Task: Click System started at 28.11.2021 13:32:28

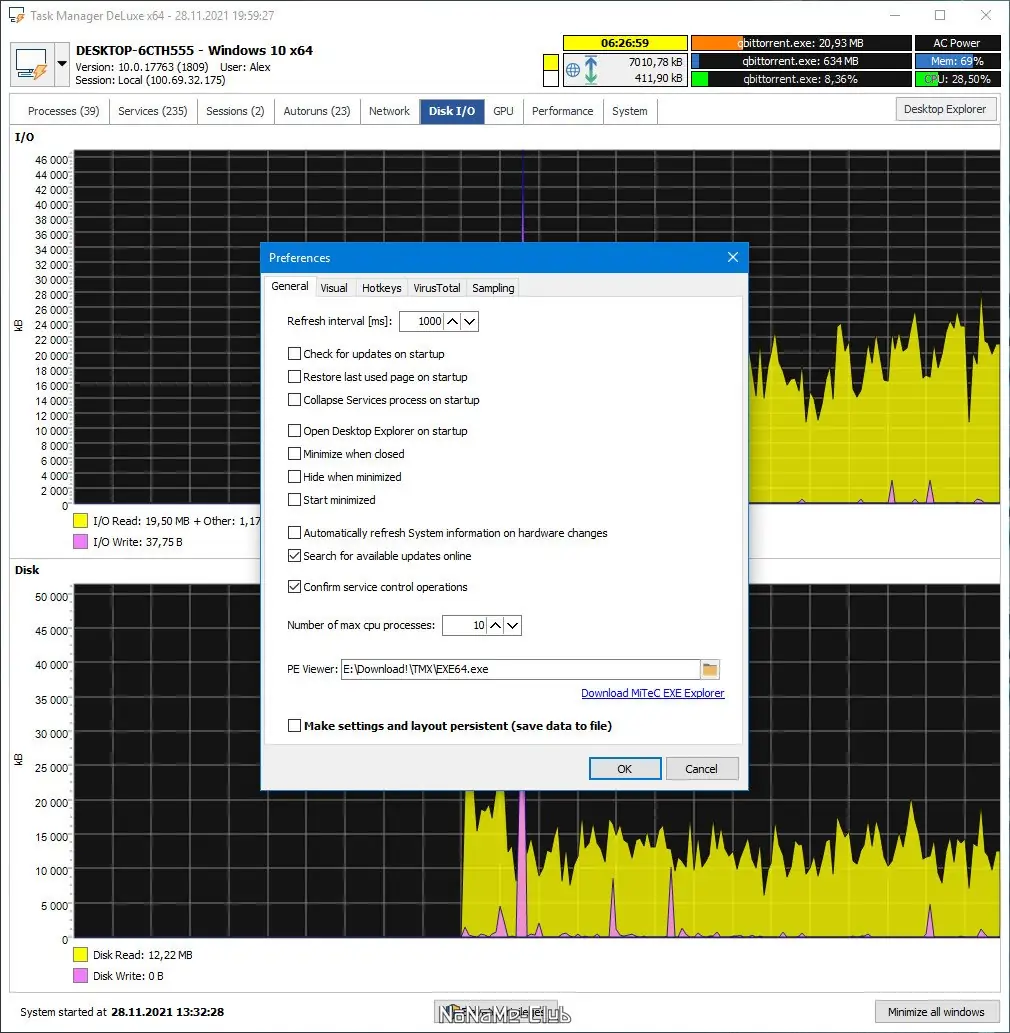Action: point(122,1012)
